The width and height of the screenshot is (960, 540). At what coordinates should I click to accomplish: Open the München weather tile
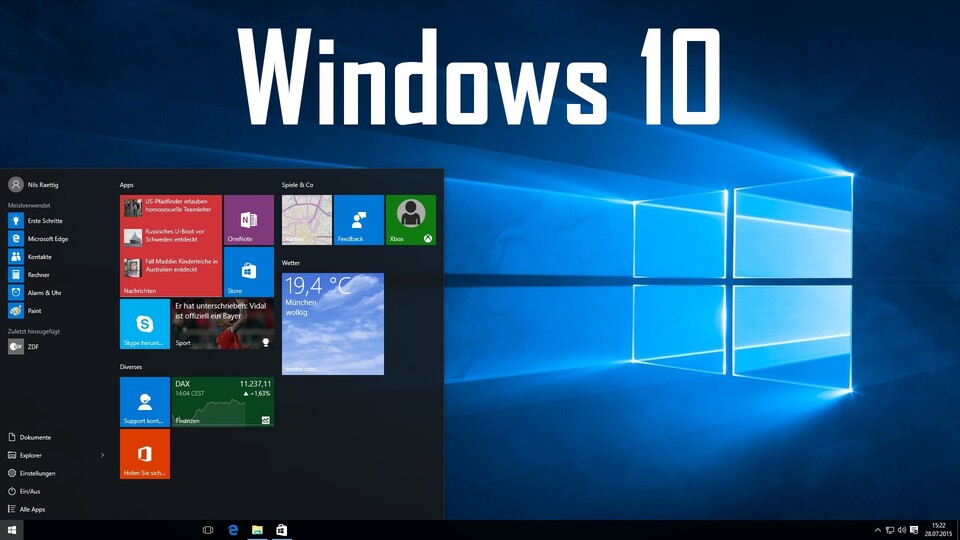coord(333,324)
